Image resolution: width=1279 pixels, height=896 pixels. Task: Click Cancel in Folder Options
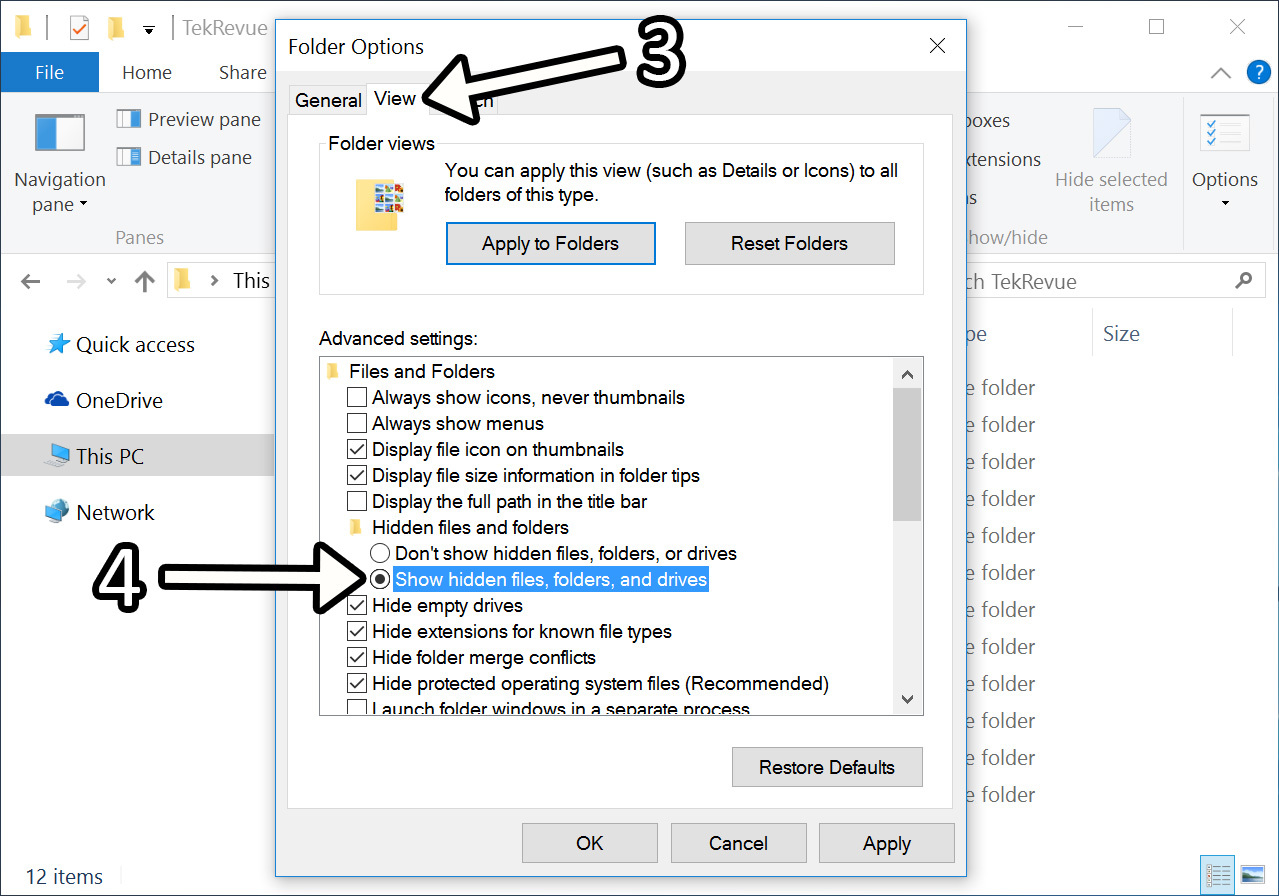click(x=738, y=843)
